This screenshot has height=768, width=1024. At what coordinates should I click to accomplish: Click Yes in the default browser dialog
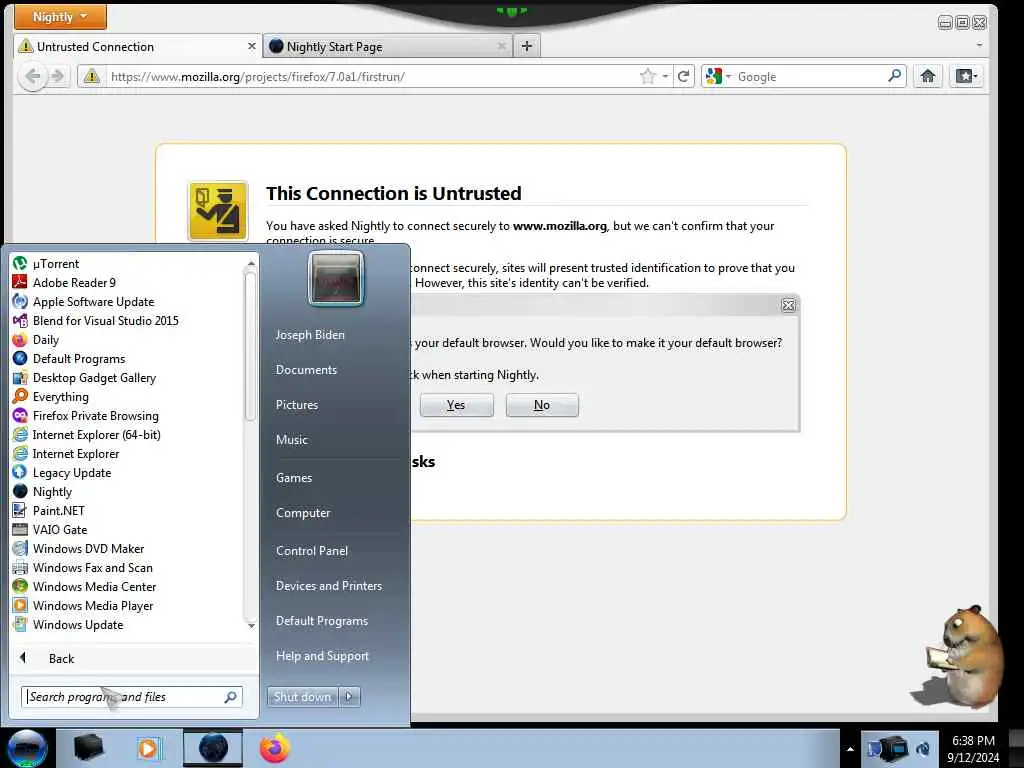456,405
